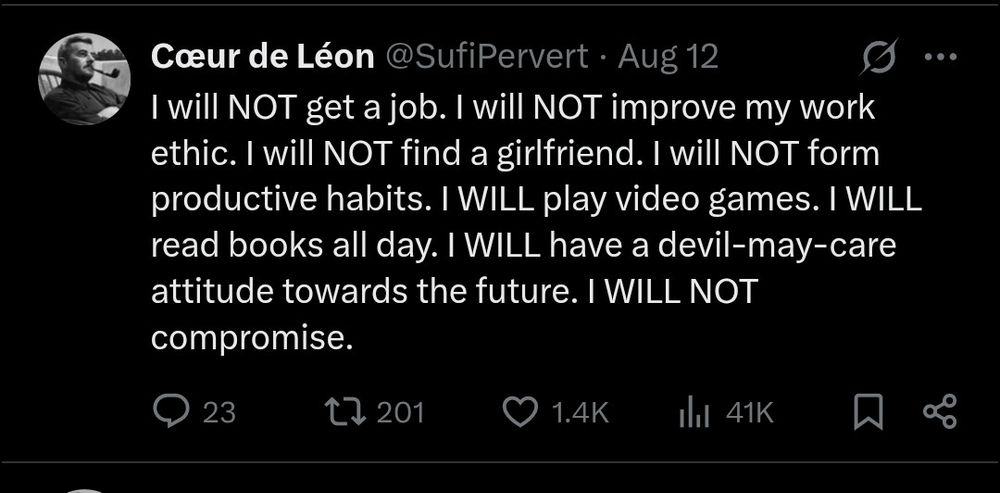Viewport: 1000px width, 493px height.
Task: Click the share icon on the tweet
Action: (x=938, y=412)
